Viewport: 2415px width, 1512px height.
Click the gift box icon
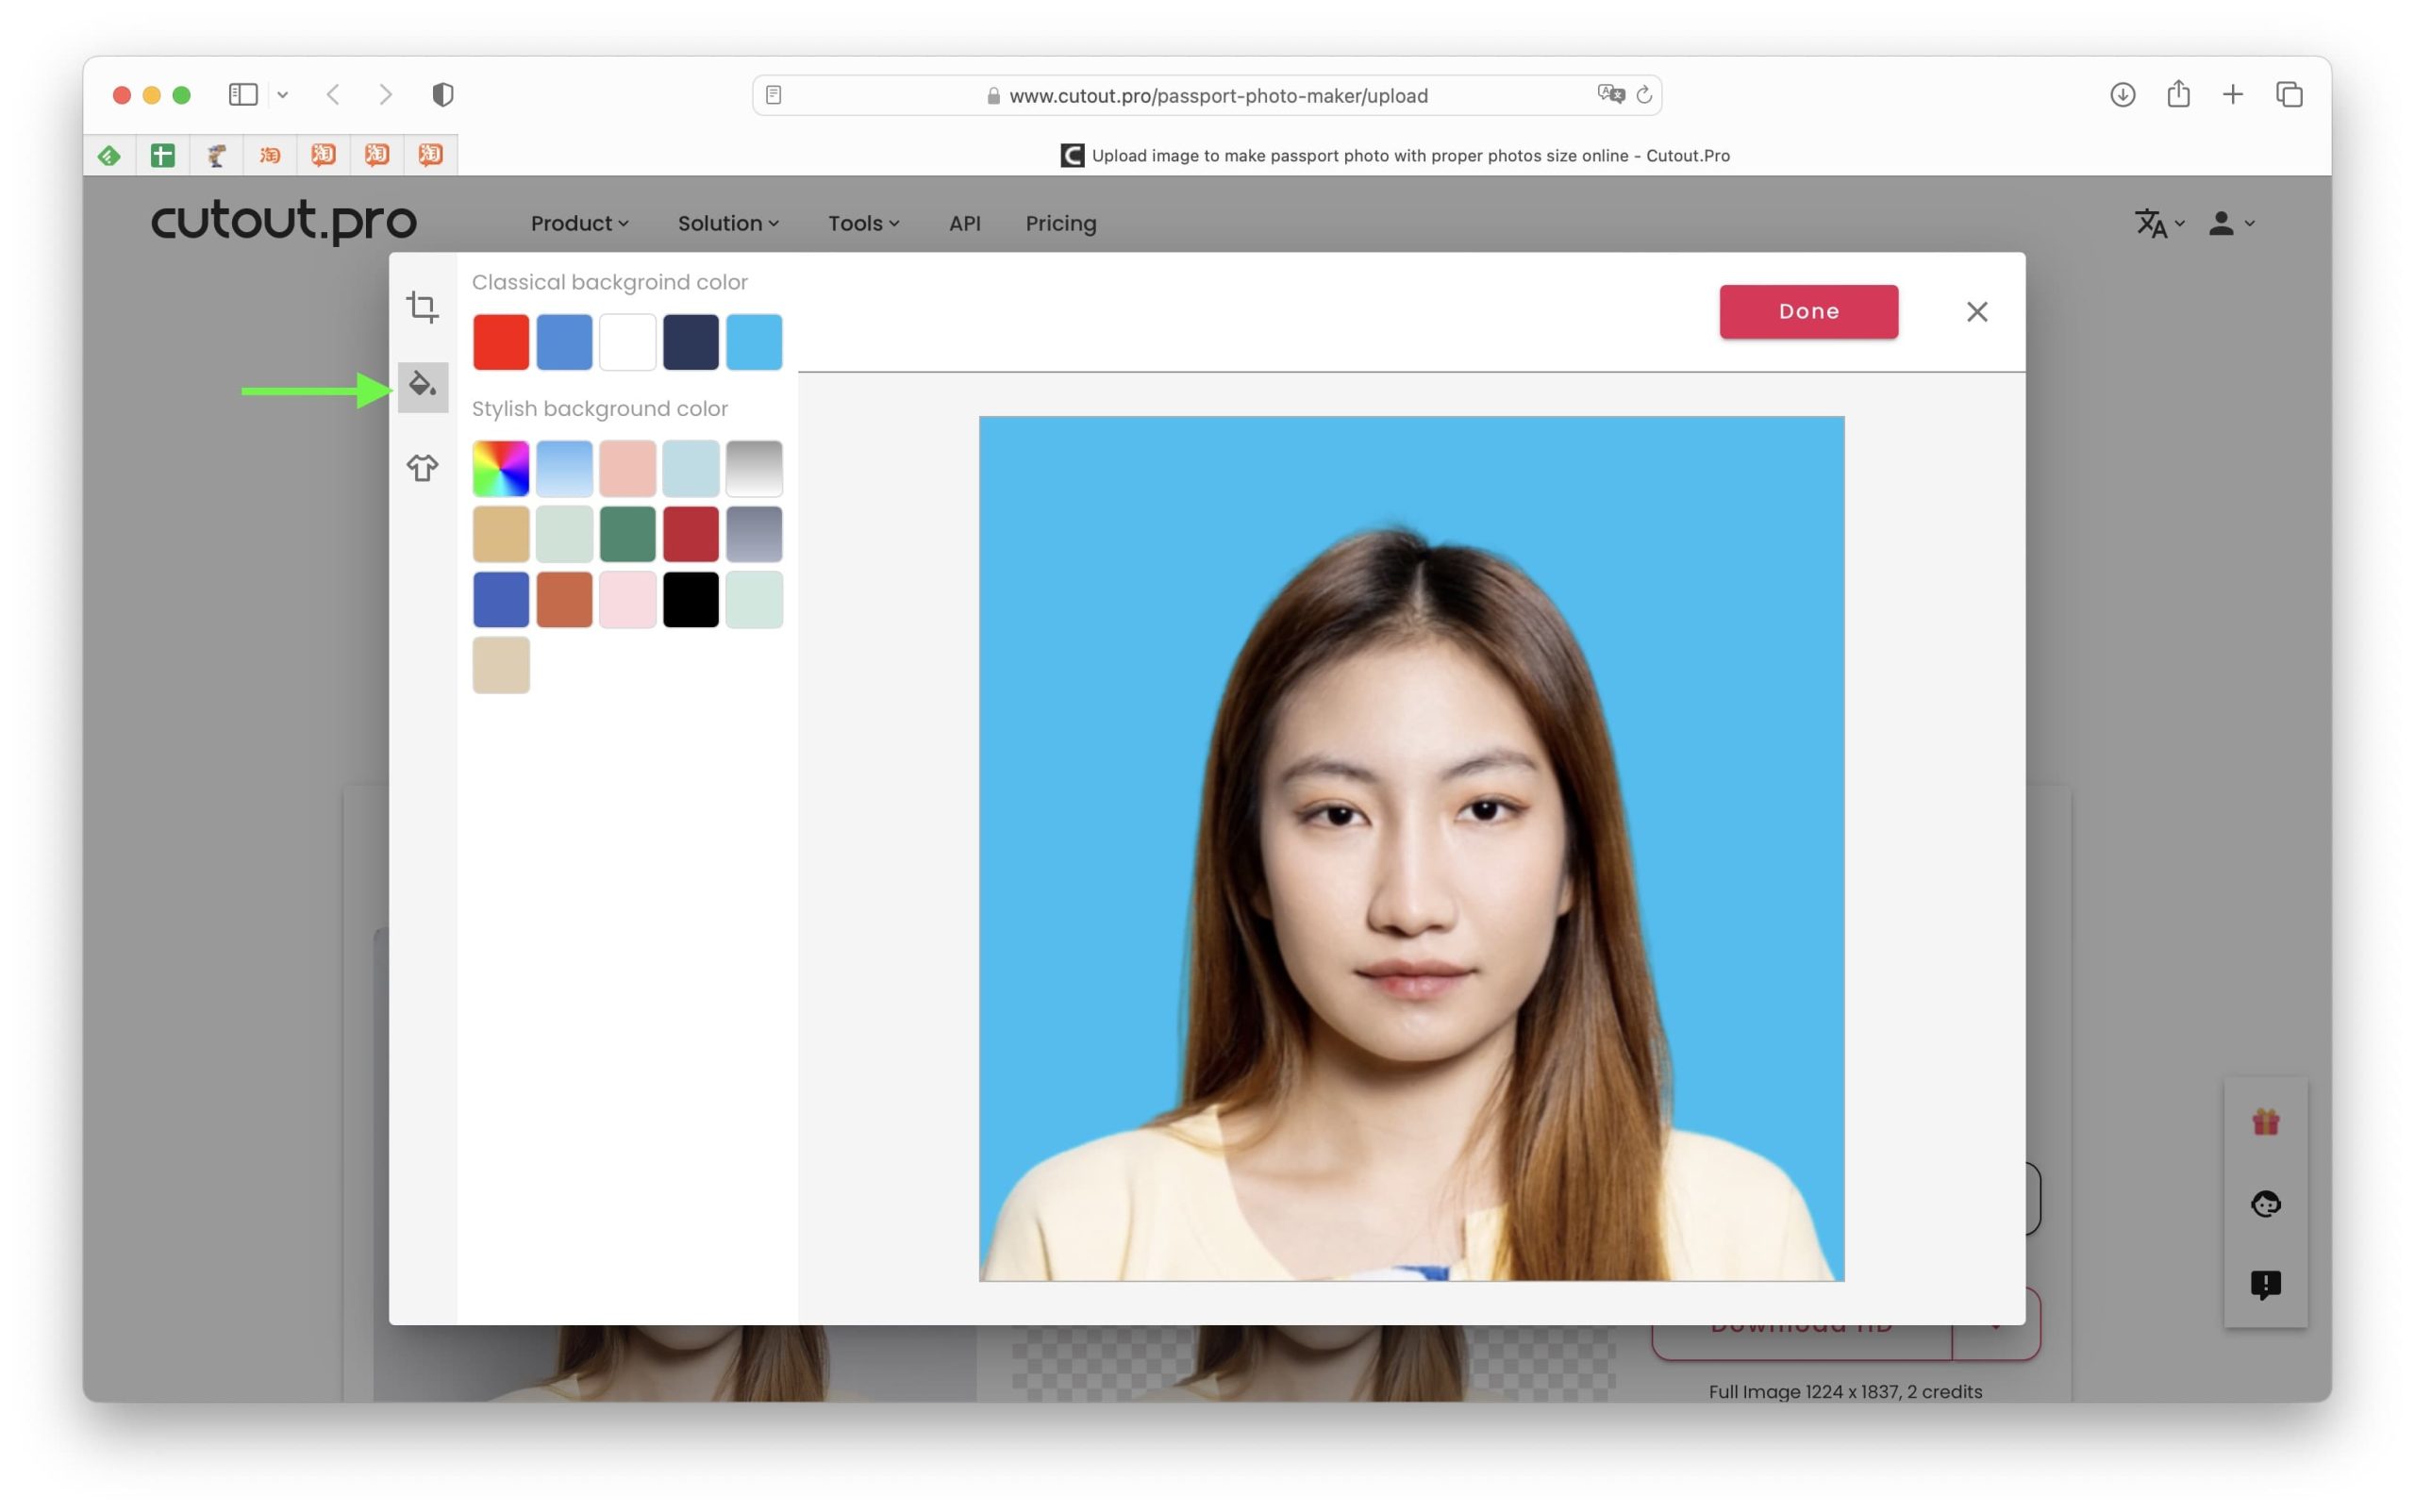(x=2265, y=1122)
